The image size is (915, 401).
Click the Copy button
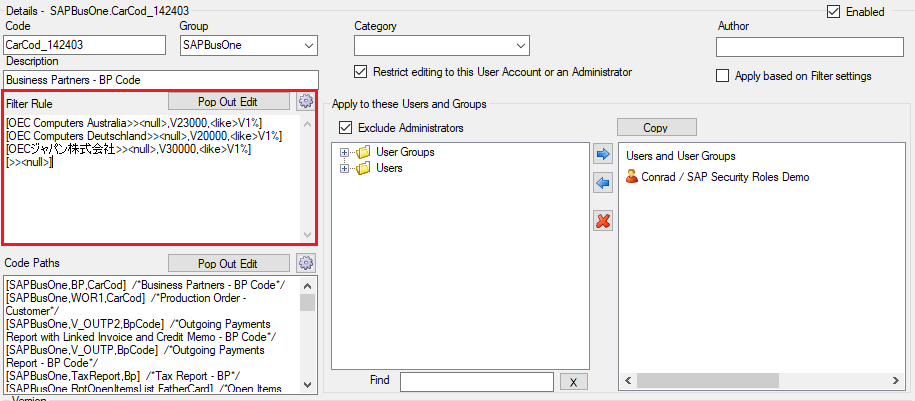(x=656, y=127)
